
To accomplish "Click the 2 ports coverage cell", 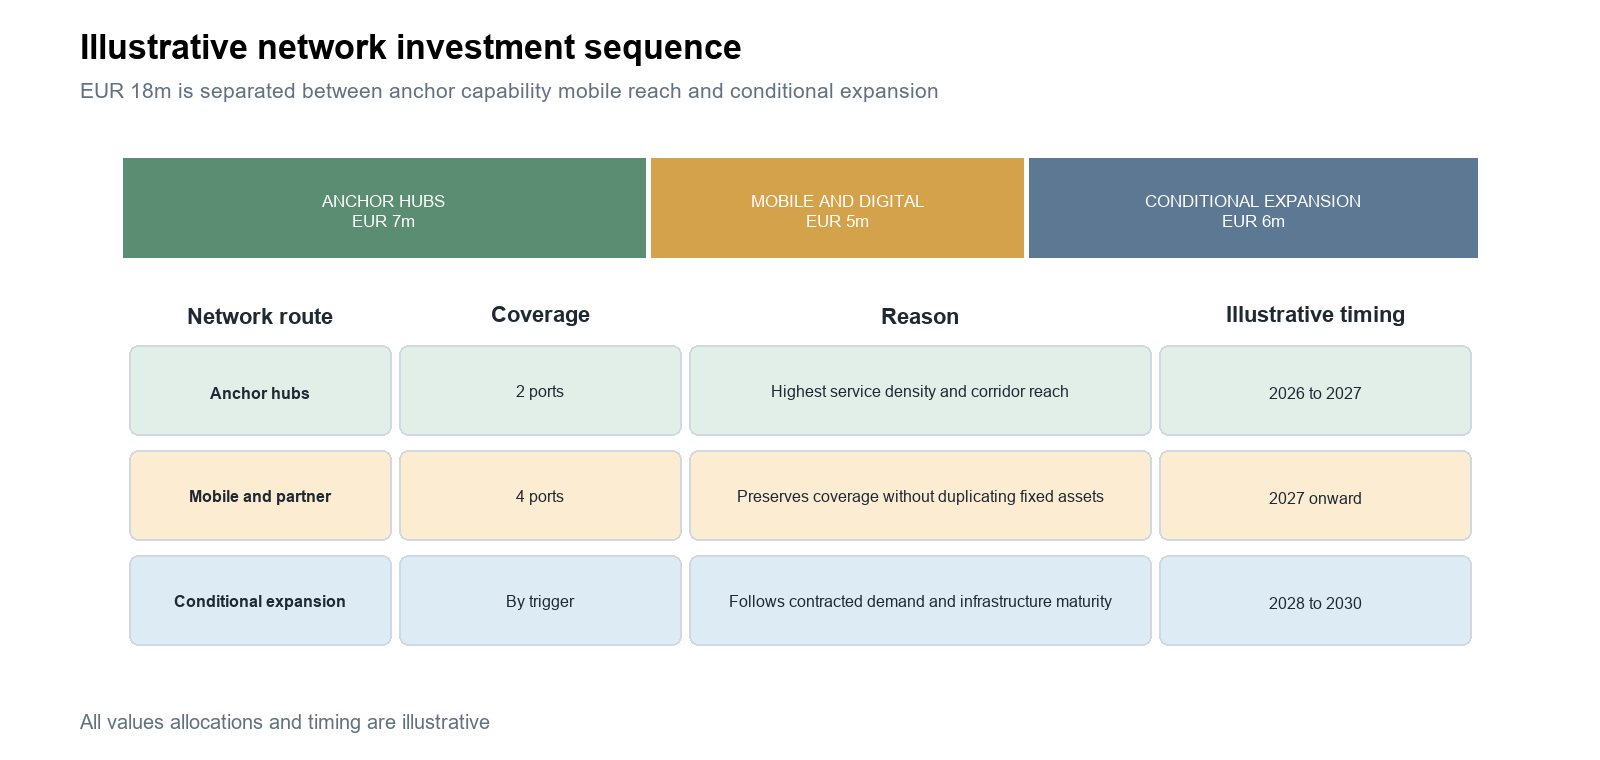I will [540, 391].
